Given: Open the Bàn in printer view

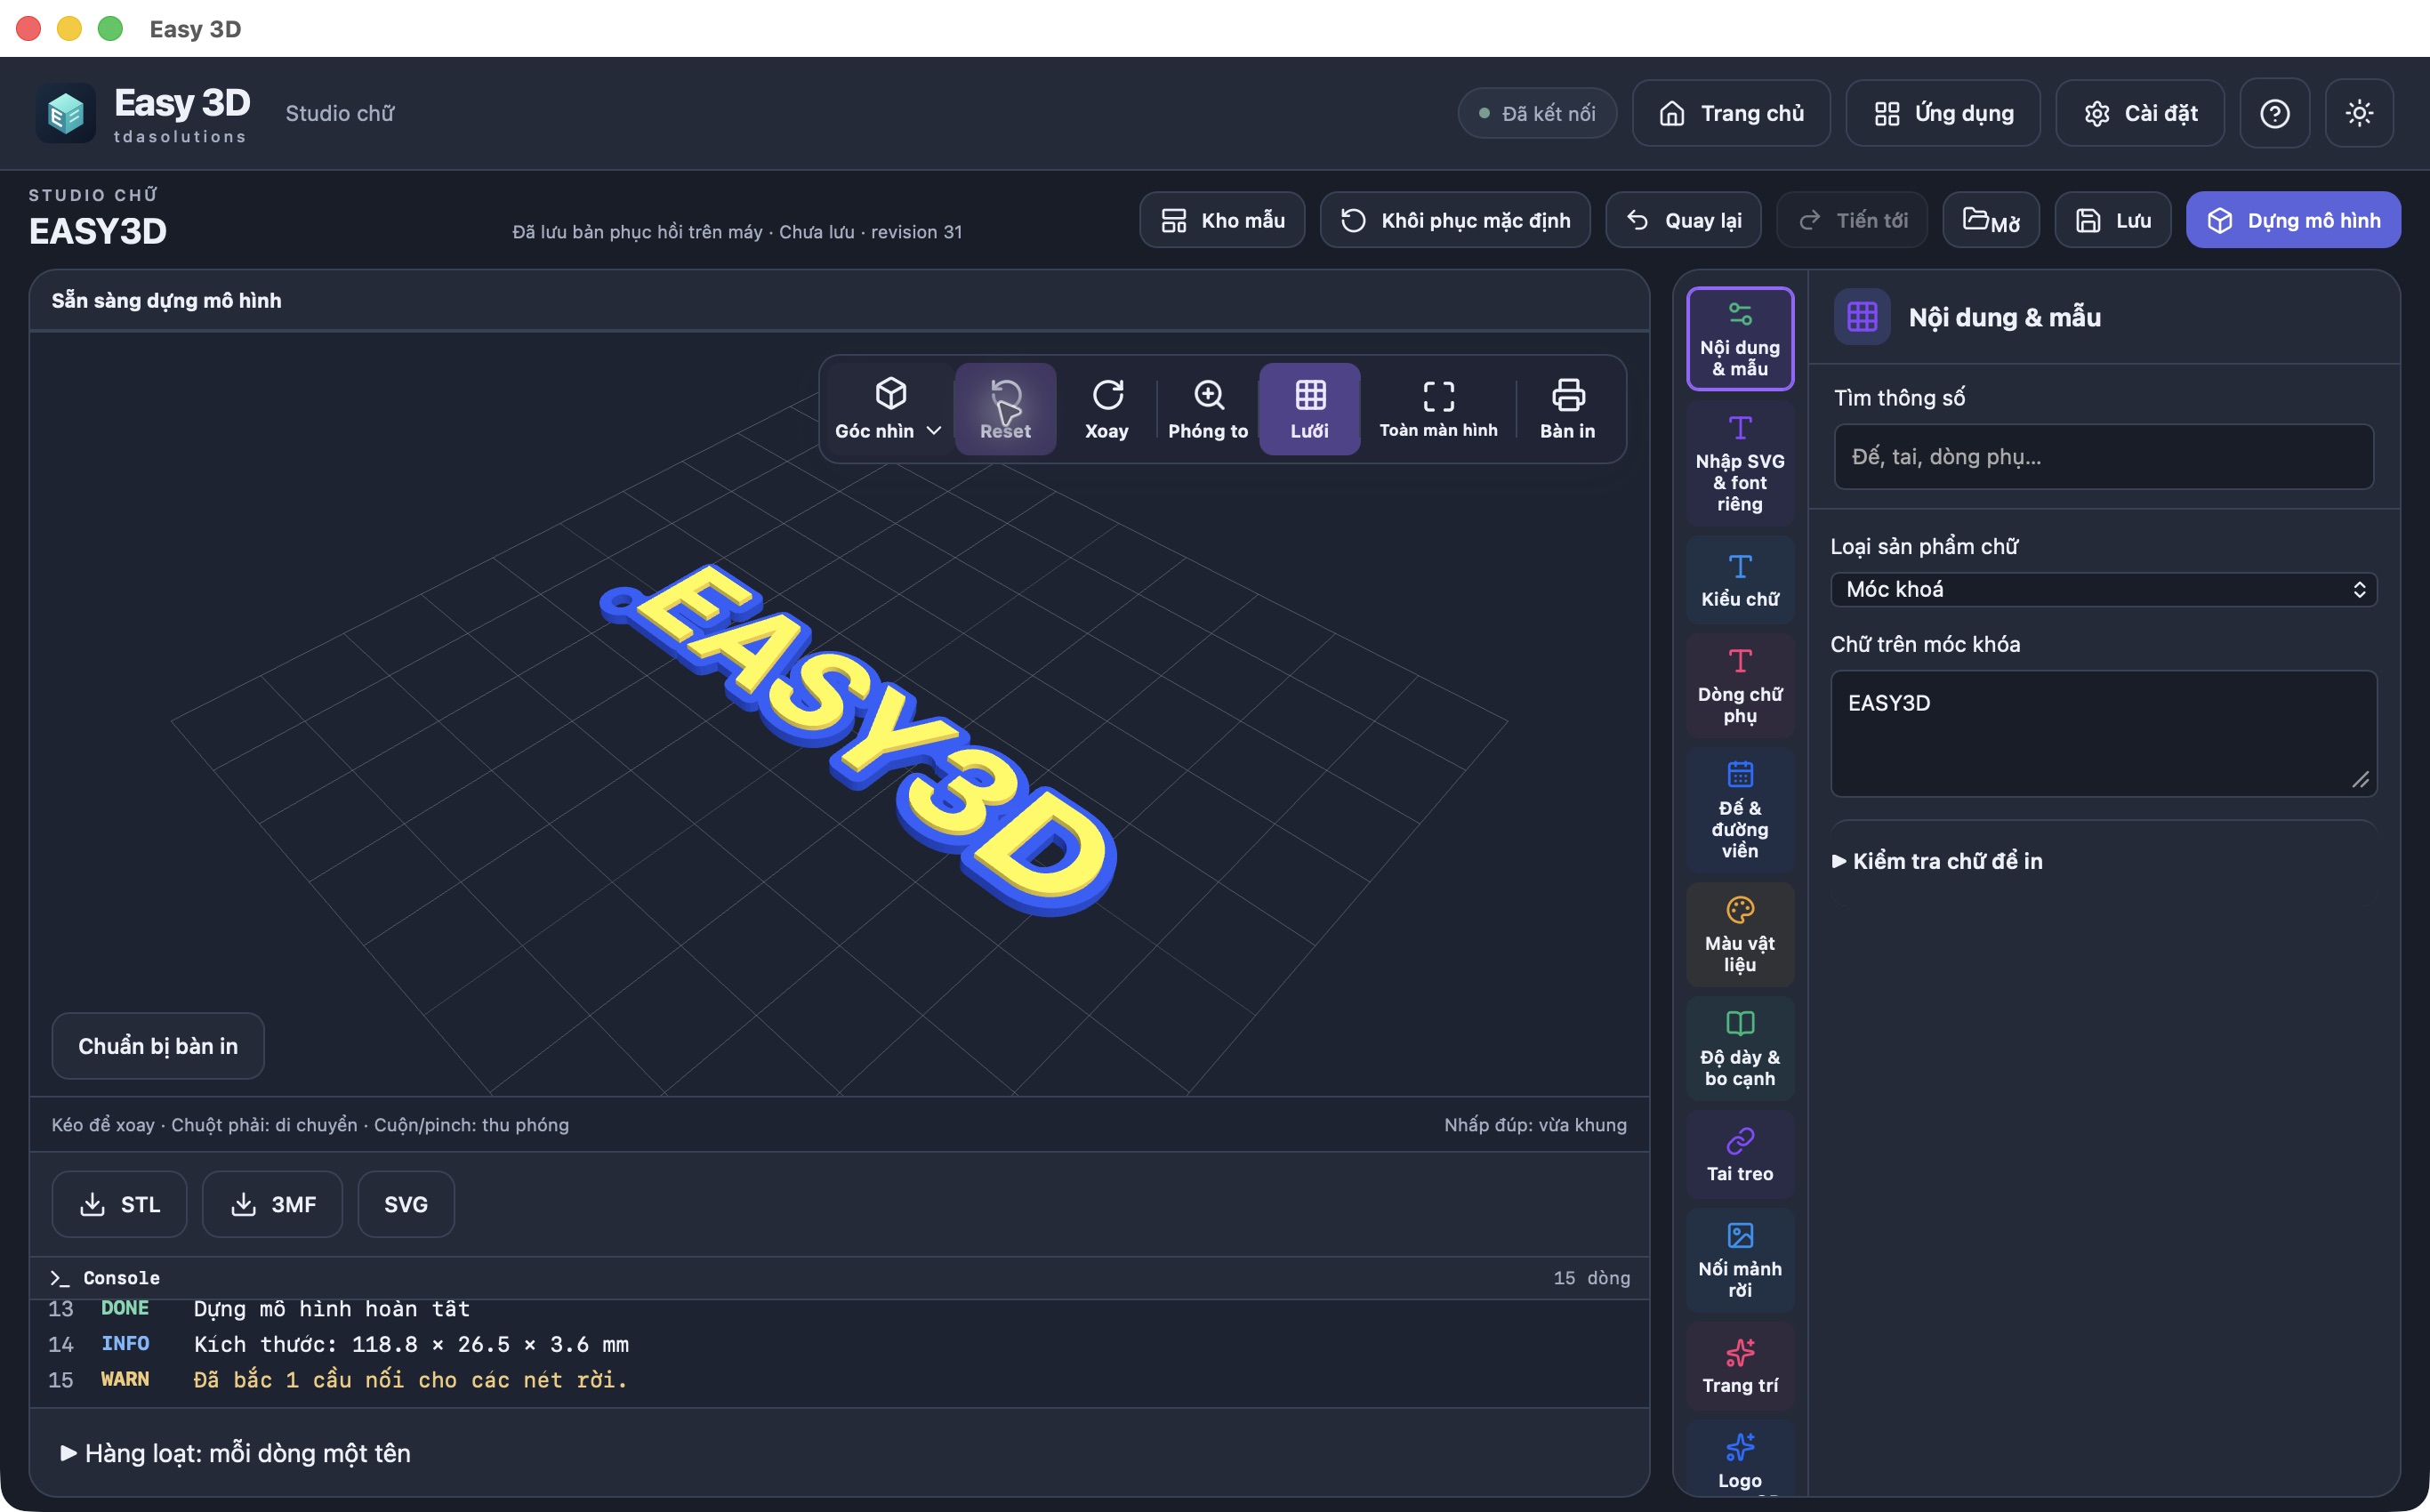Looking at the screenshot, I should [x=1567, y=409].
